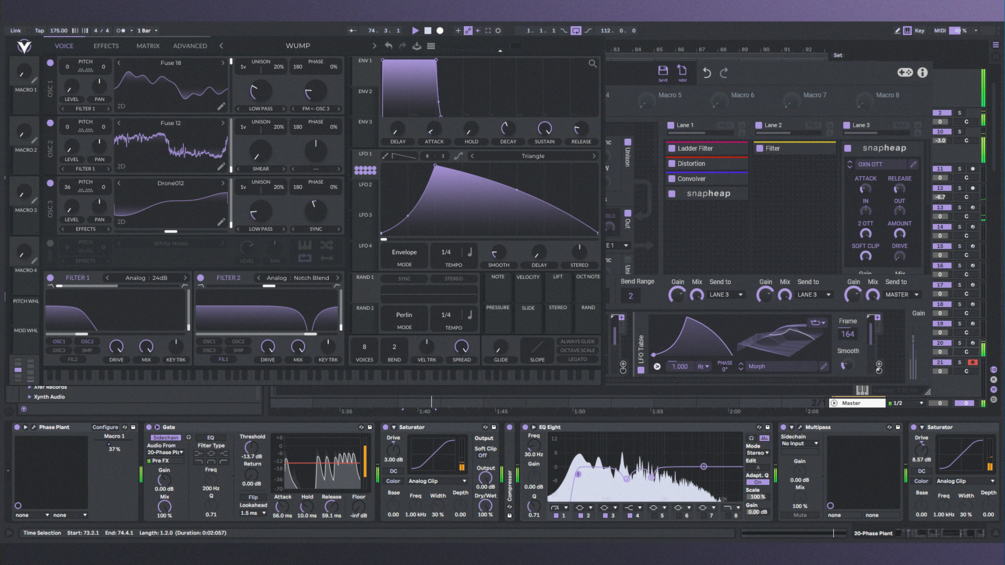Edit OSC 2 wavetable with pencil icon

[221, 167]
